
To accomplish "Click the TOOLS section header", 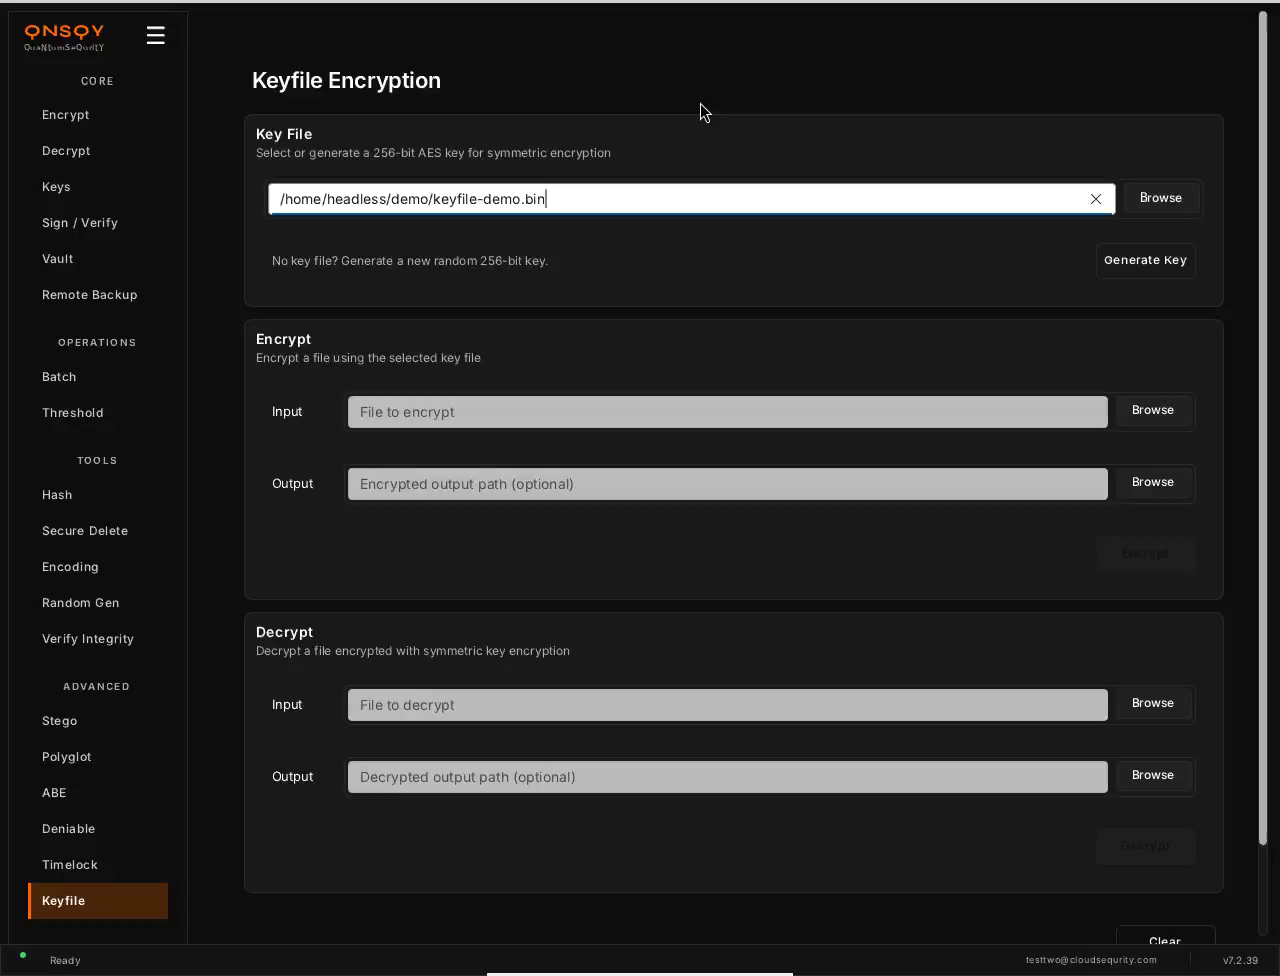I will tap(97, 461).
